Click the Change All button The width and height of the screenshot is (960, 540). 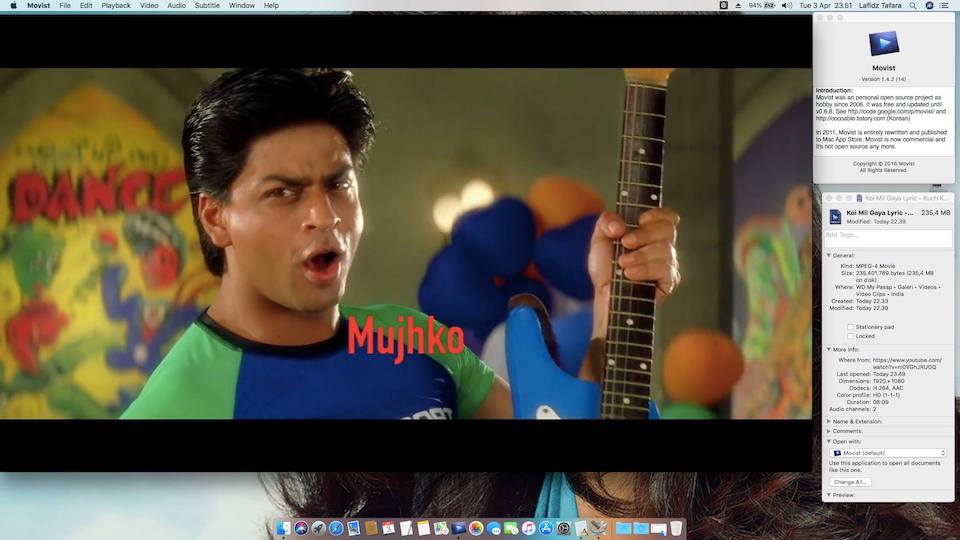click(x=850, y=482)
